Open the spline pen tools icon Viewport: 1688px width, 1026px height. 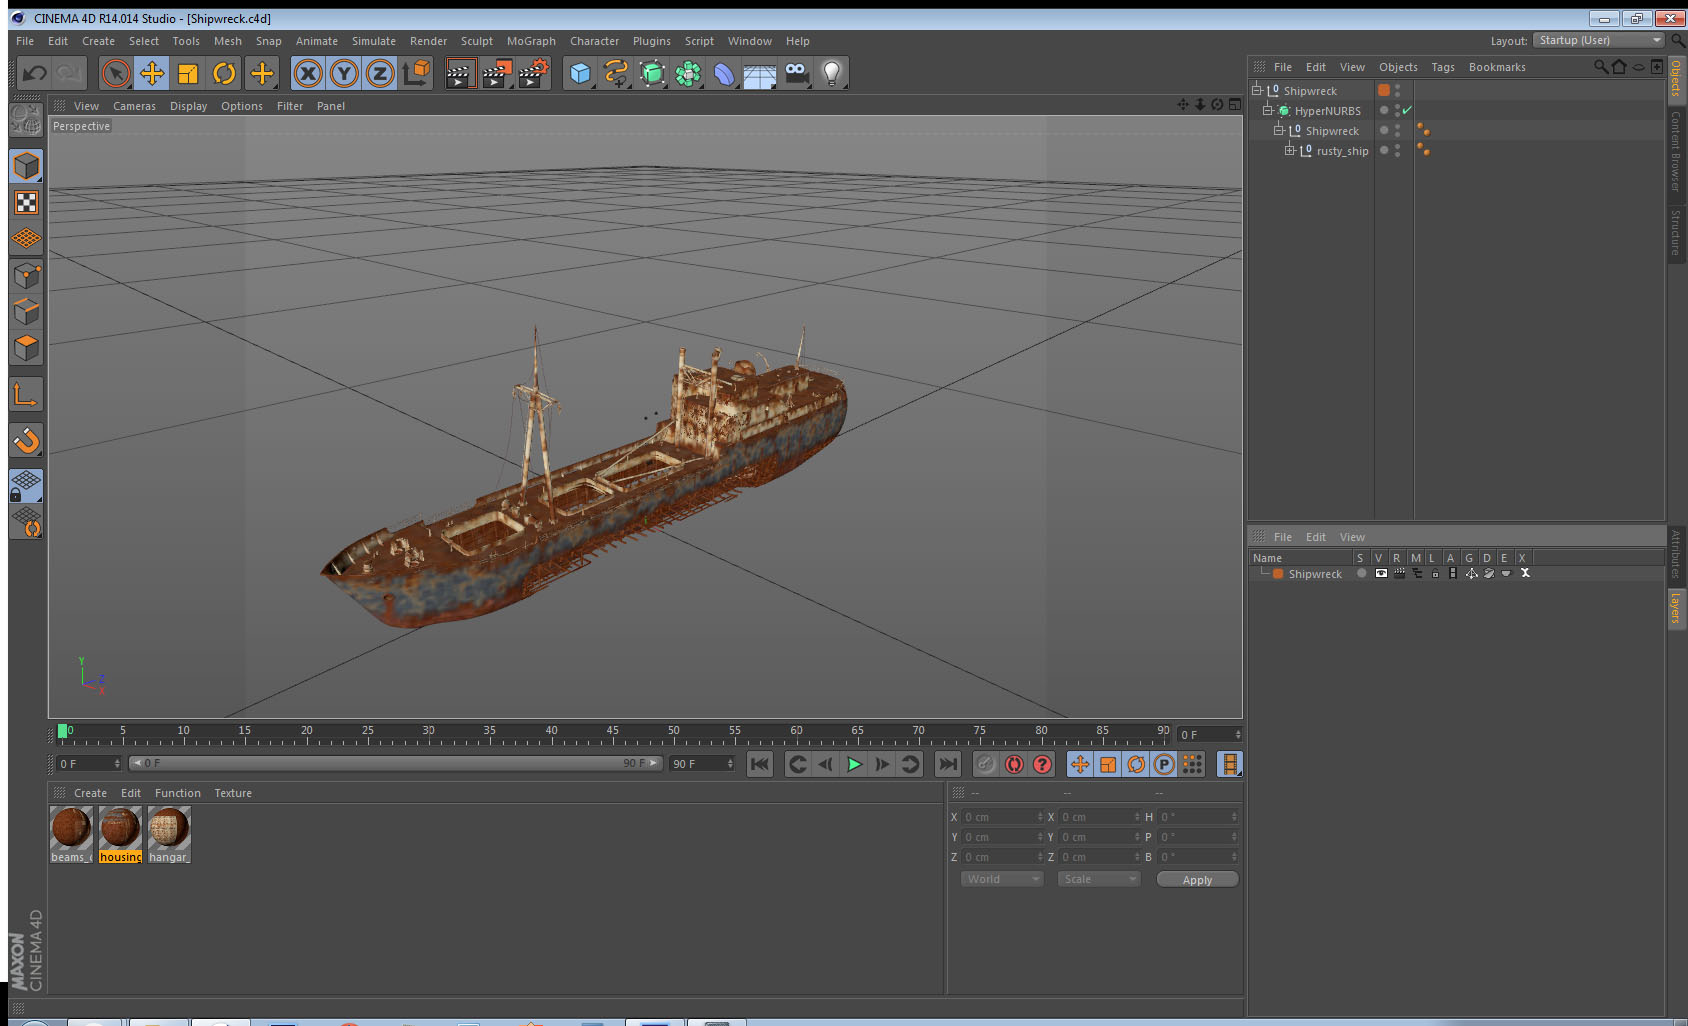click(616, 73)
